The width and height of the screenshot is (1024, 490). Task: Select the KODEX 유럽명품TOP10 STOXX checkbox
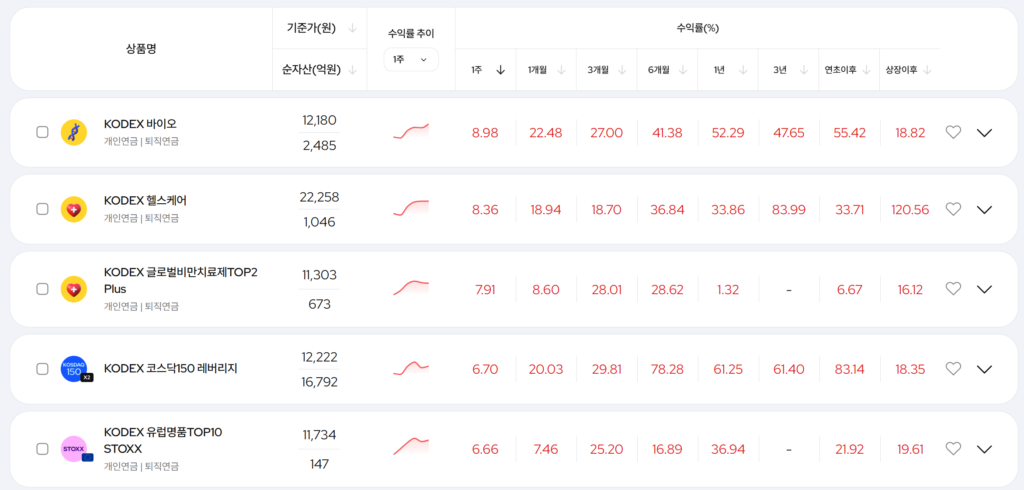pos(42,449)
